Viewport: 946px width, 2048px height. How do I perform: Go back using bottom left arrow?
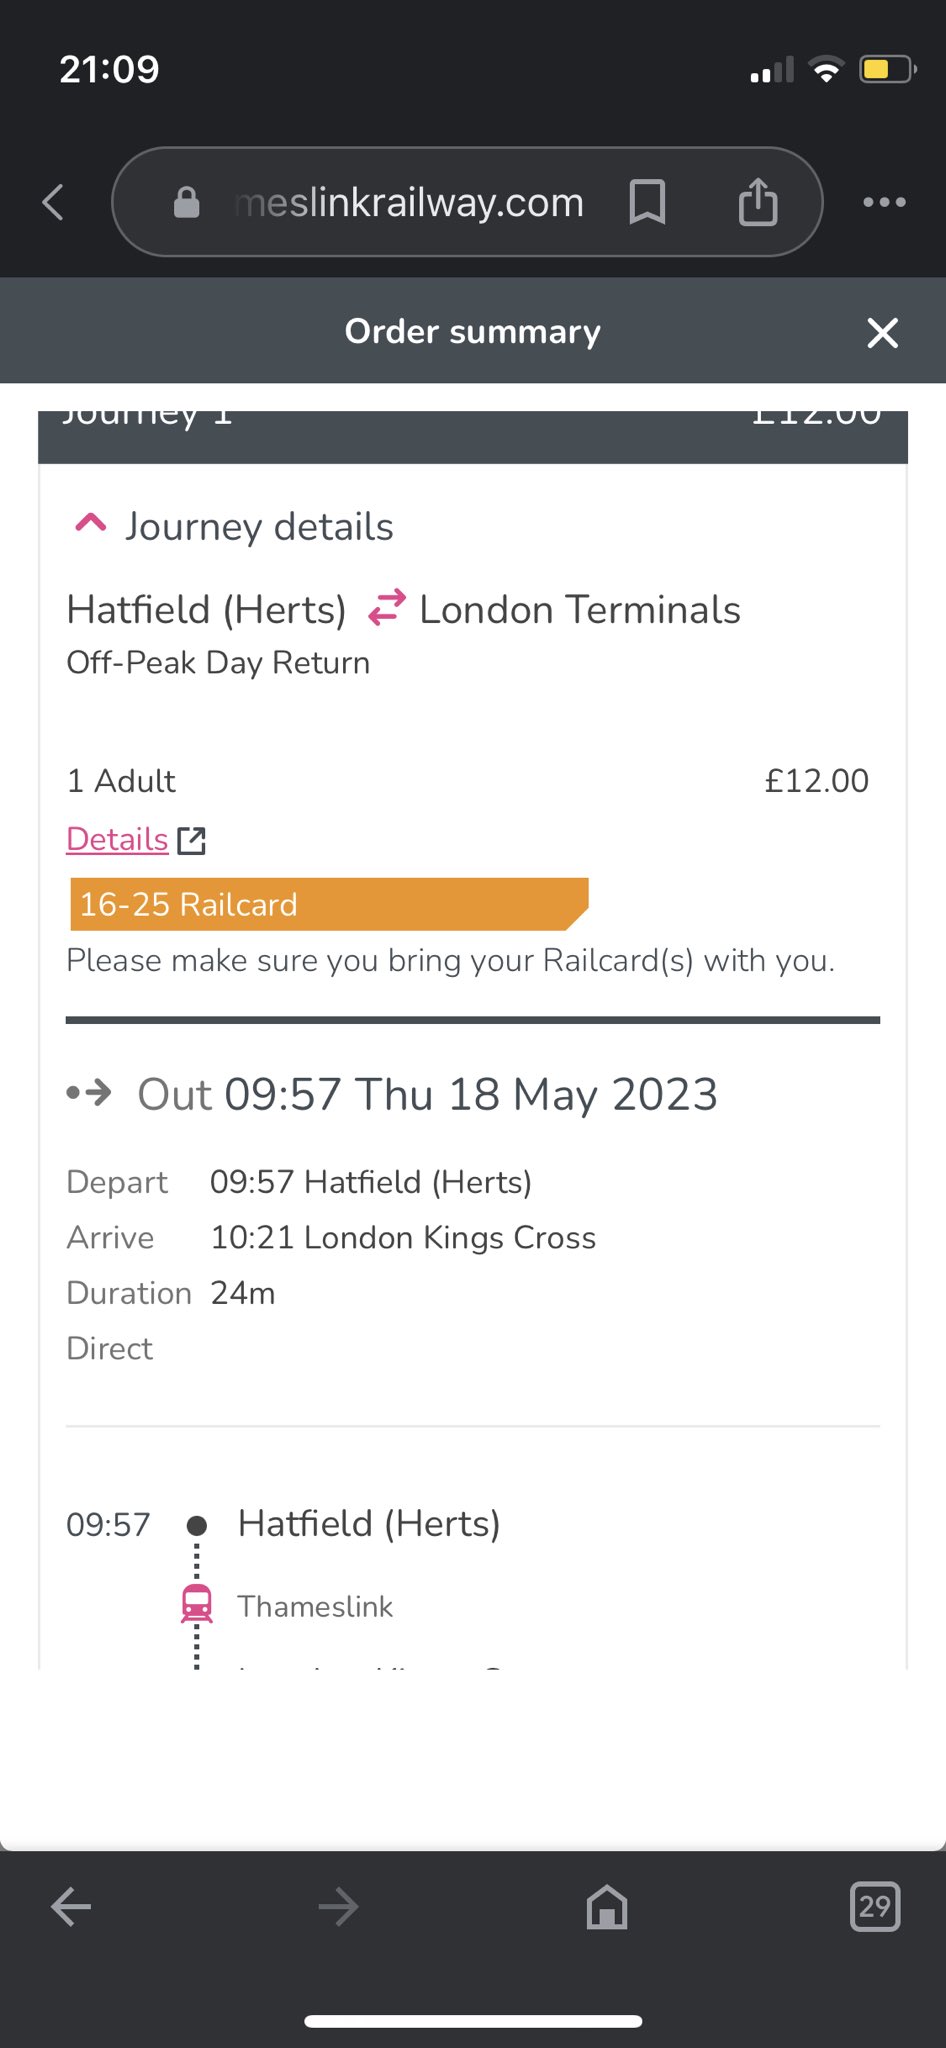(71, 1907)
